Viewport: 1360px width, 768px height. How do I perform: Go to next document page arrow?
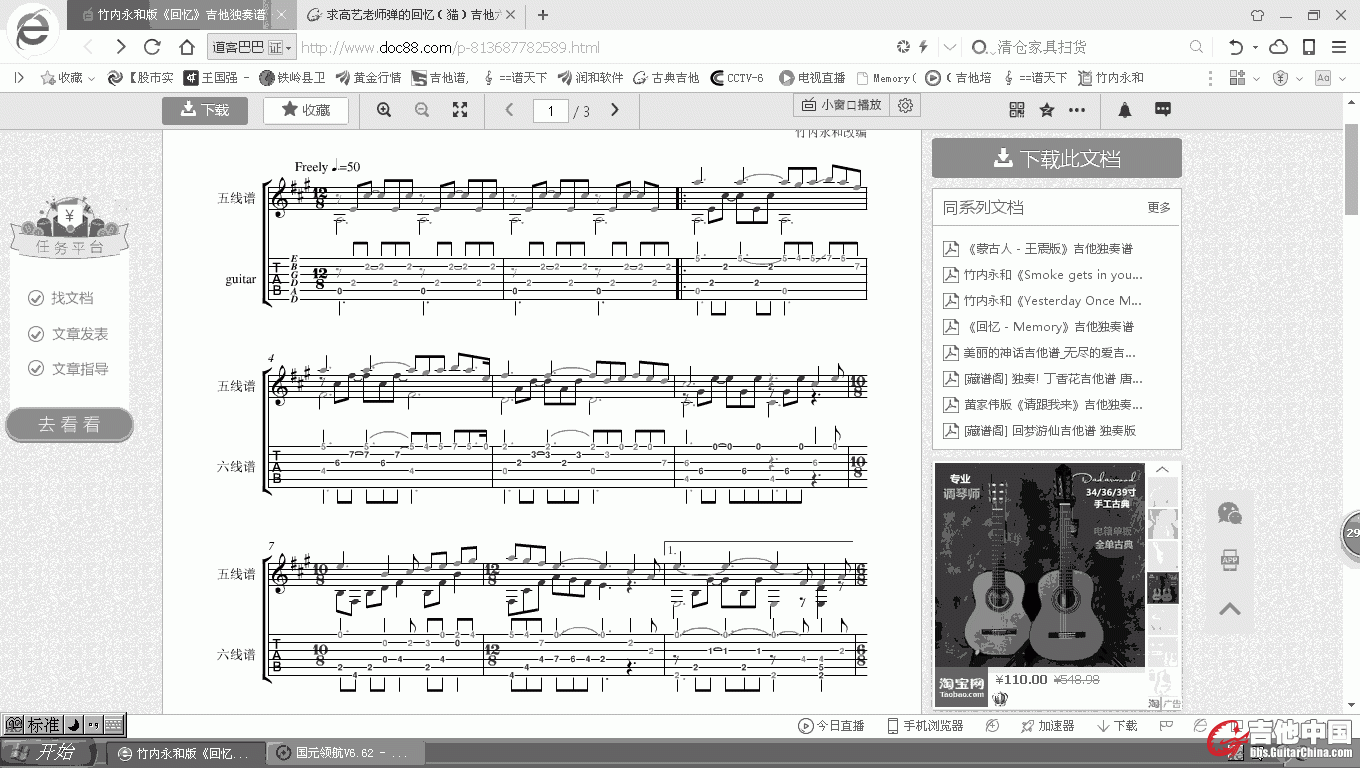615,110
